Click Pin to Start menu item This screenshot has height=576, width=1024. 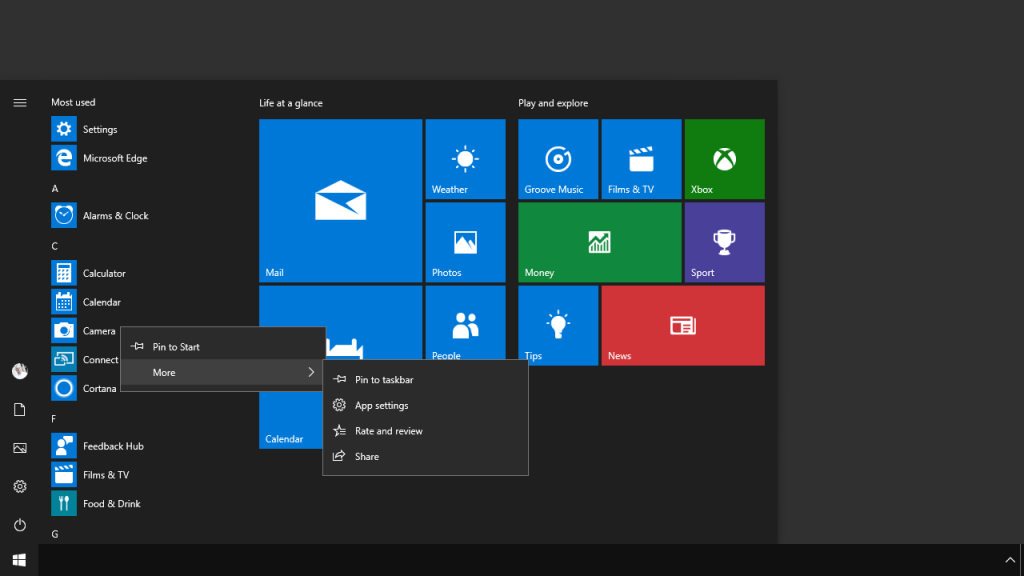coord(176,347)
